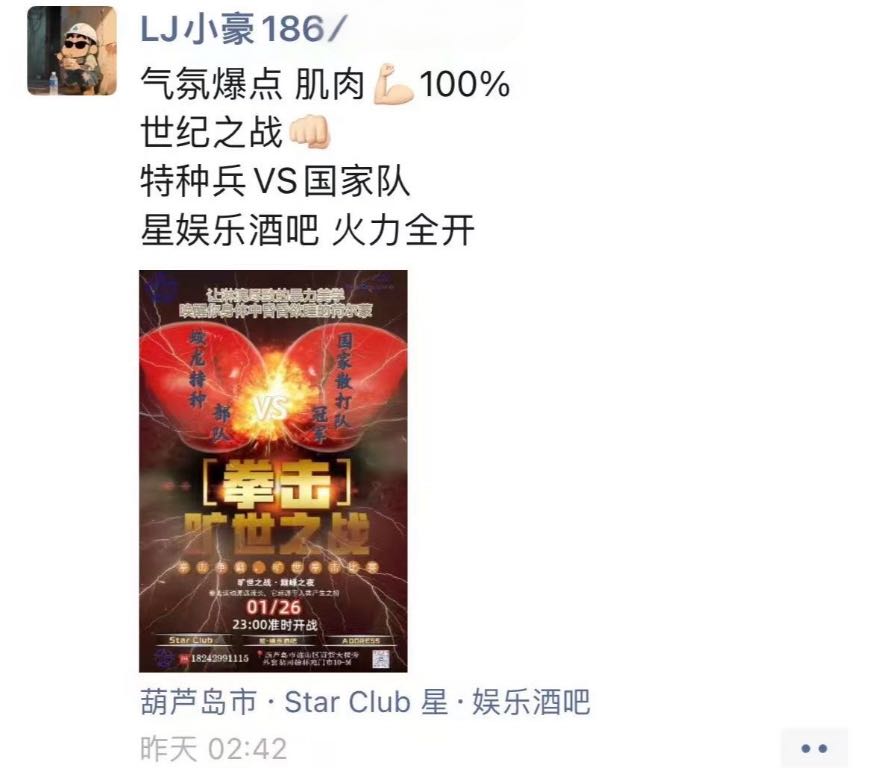This screenshot has height=768, width=879.
Task: Click the flexed biceps emoji
Action: pos(393,84)
